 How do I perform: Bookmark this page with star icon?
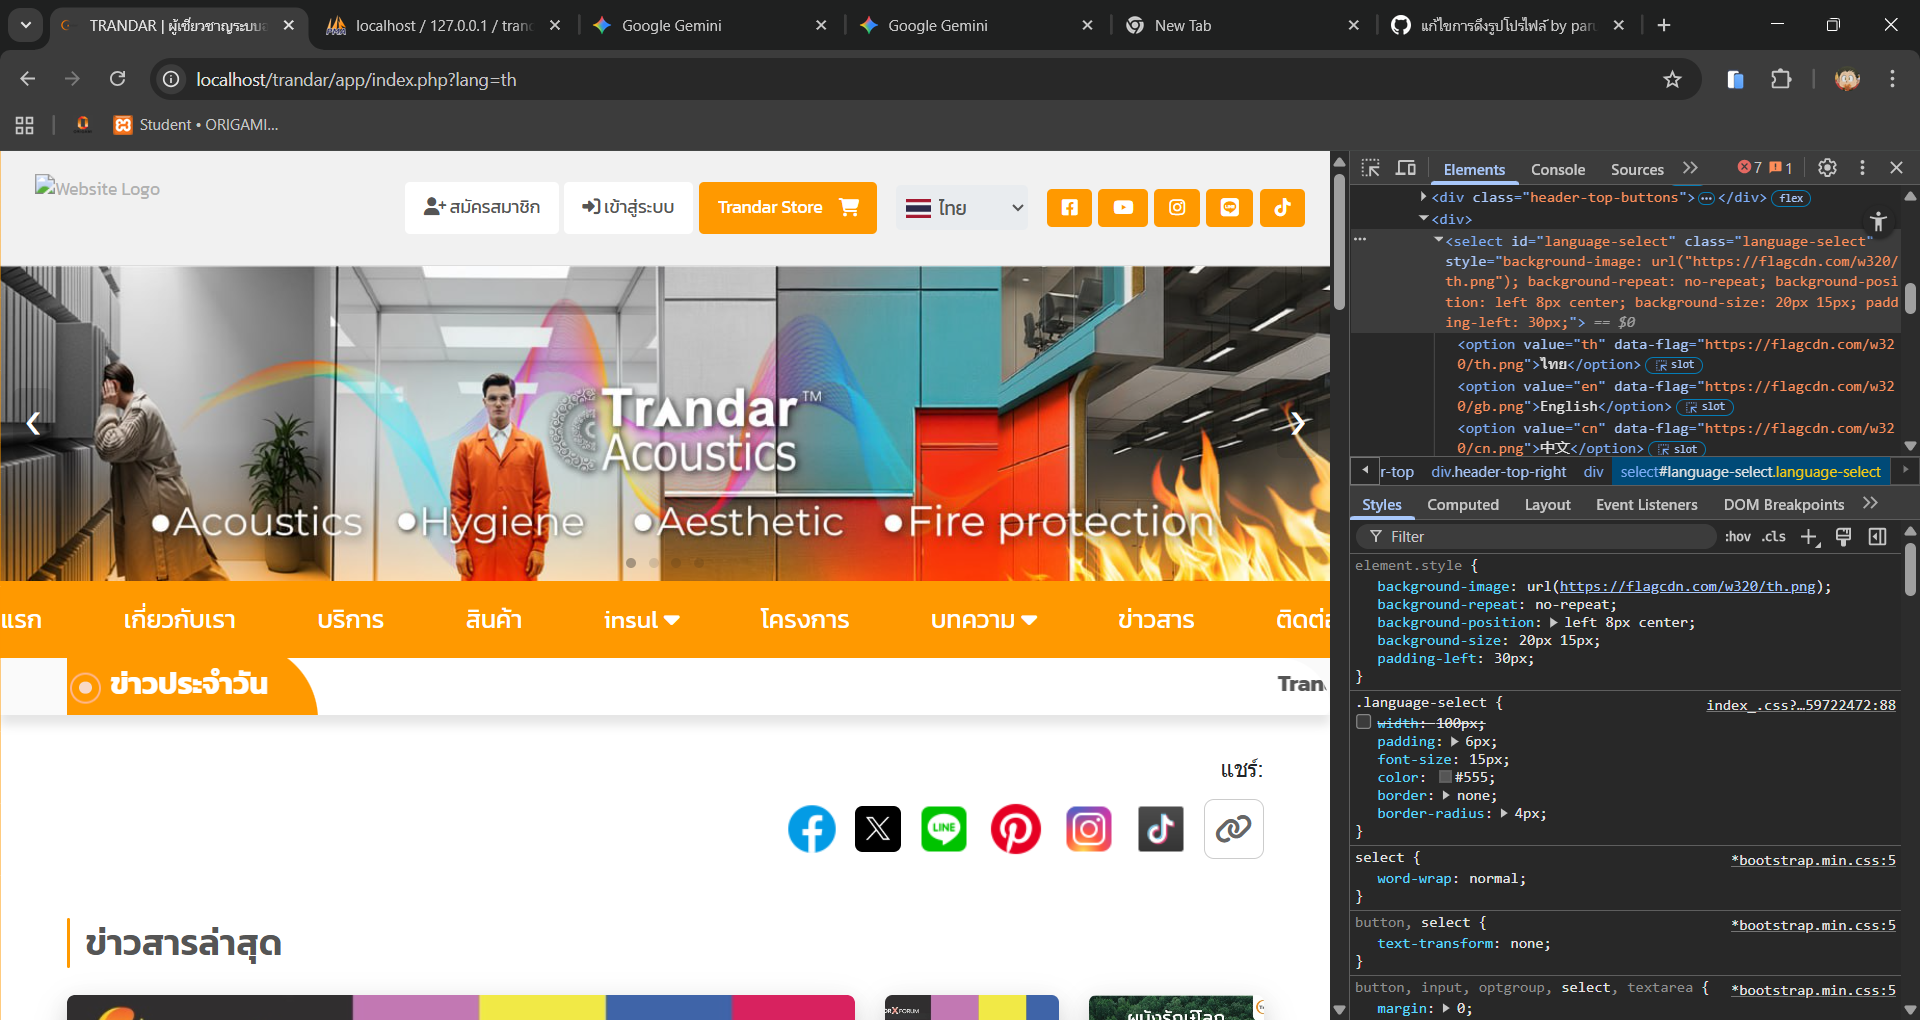coord(1672,80)
